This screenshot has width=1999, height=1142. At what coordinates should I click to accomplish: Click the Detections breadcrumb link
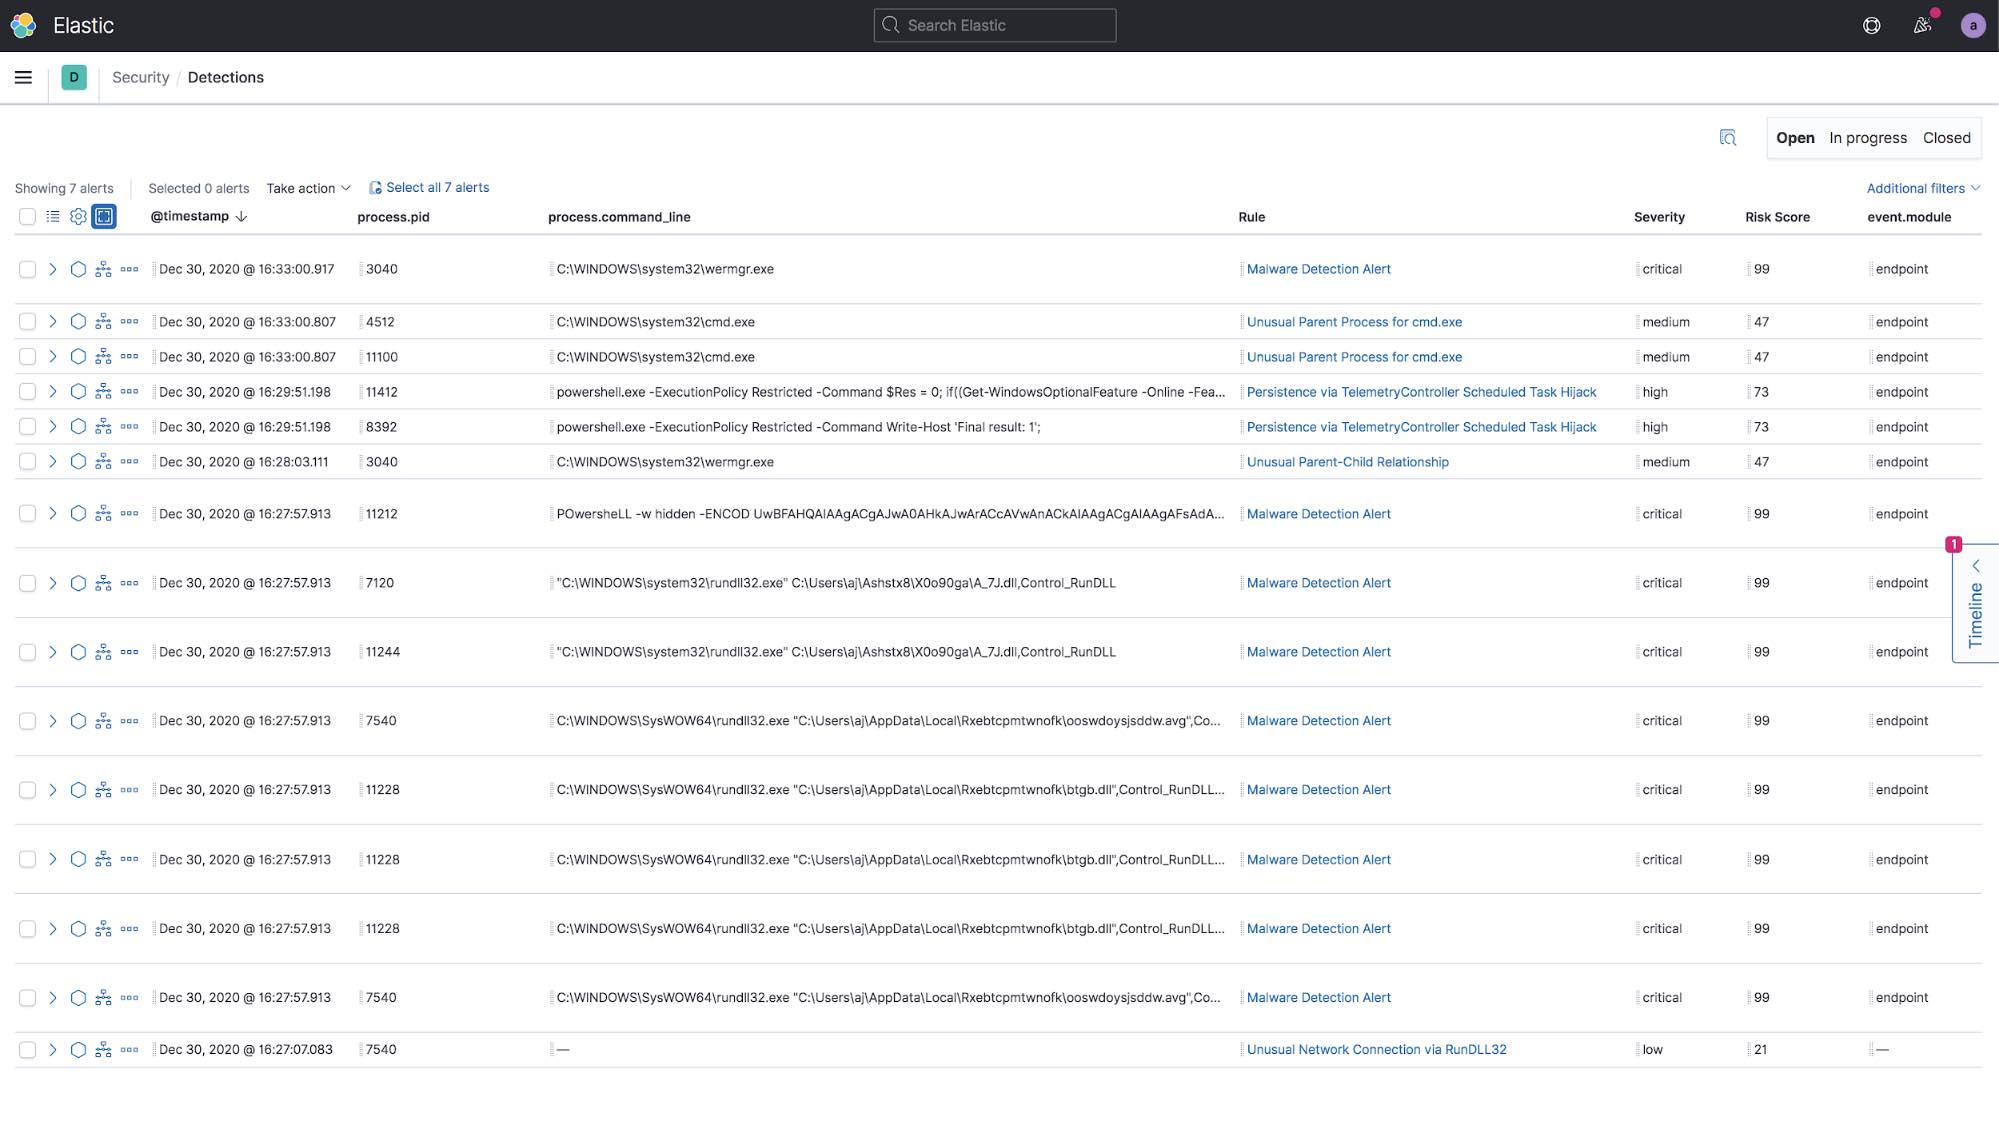pos(225,77)
